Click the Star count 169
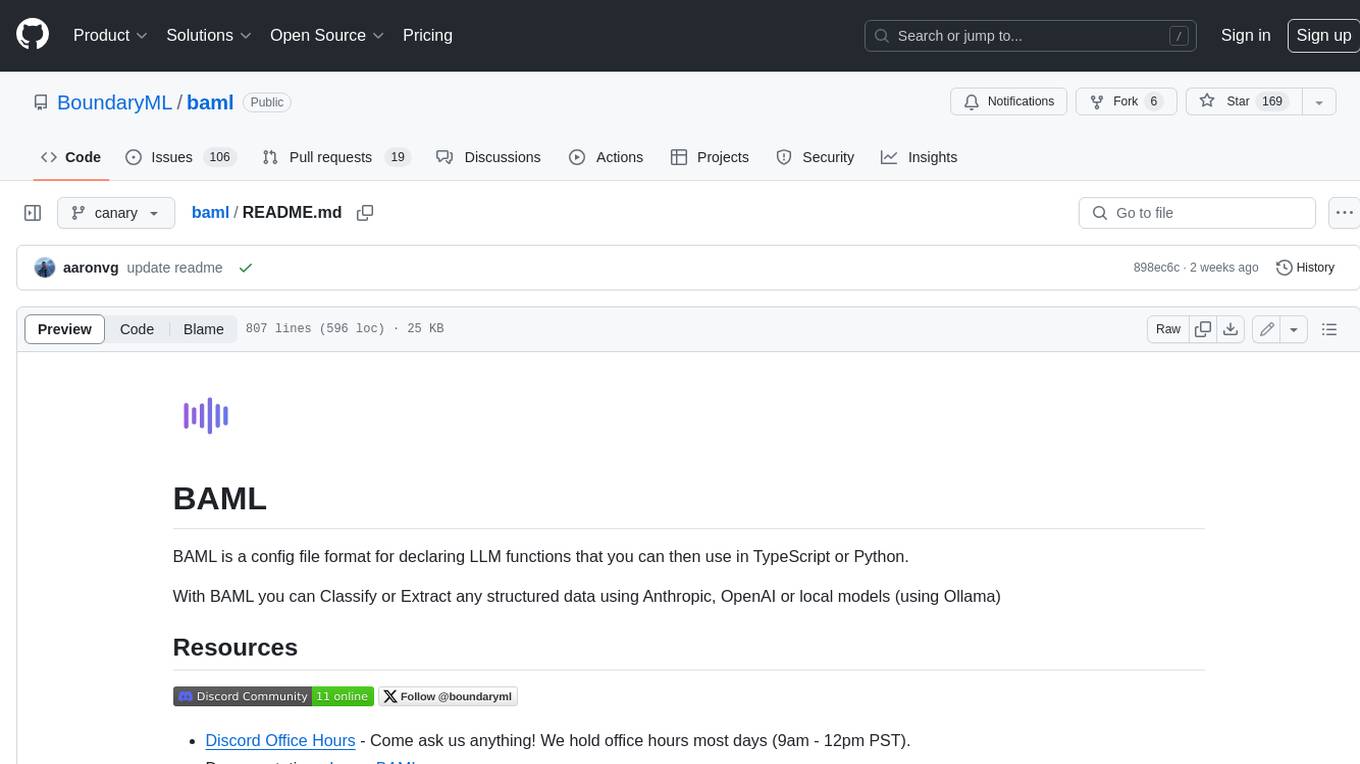 1272,102
